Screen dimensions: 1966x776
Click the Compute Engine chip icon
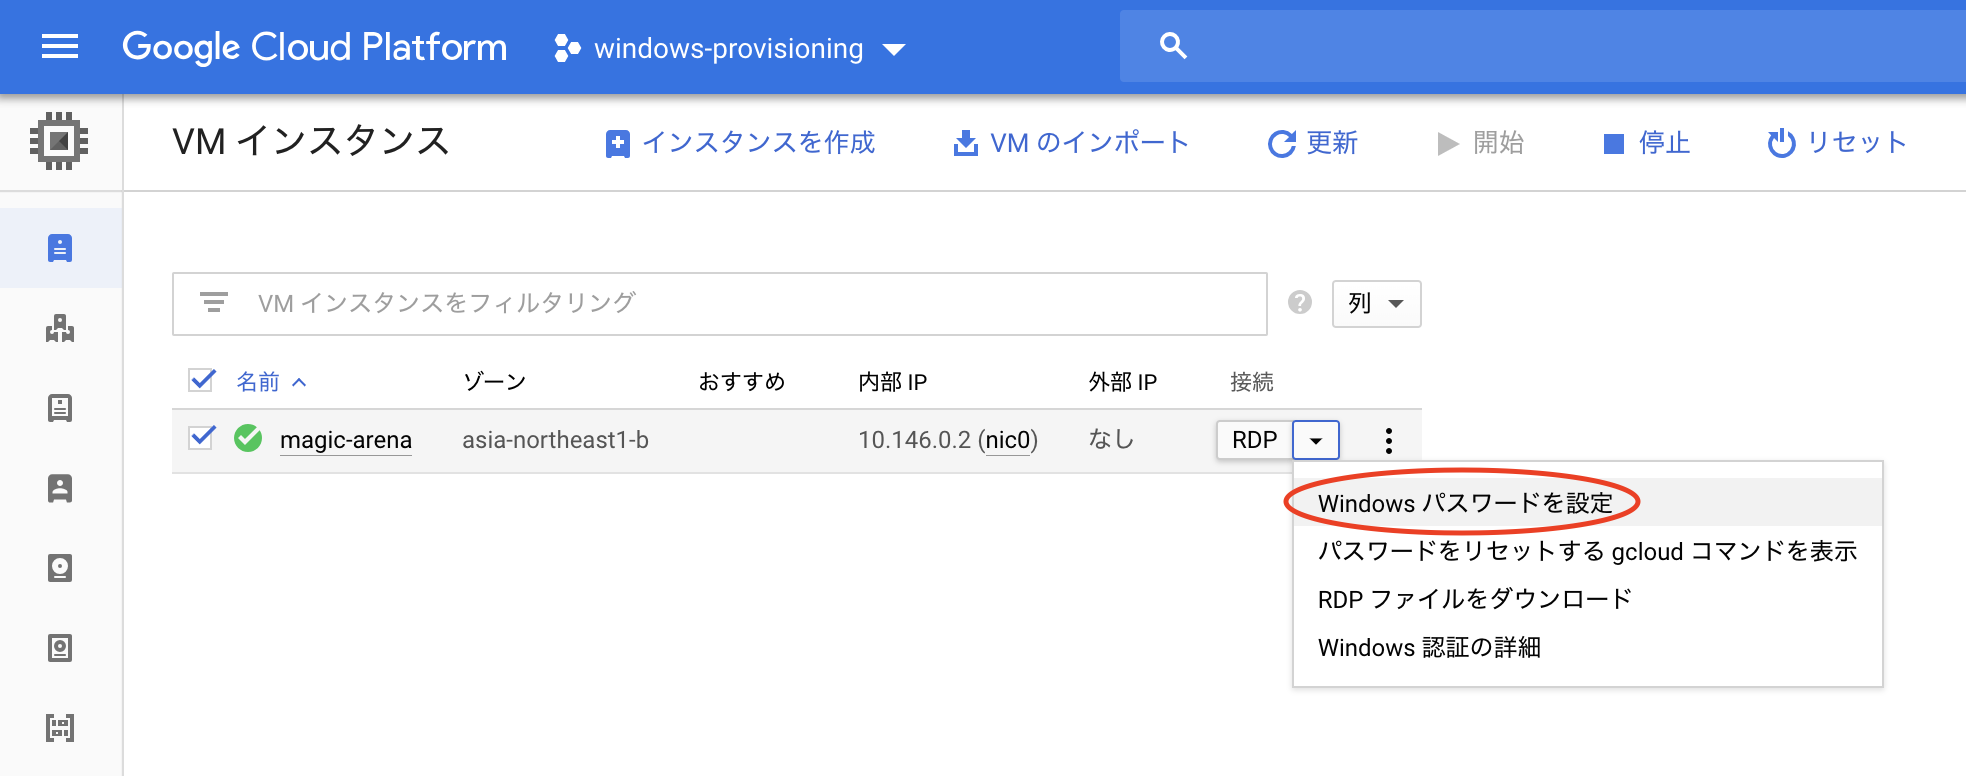click(60, 141)
